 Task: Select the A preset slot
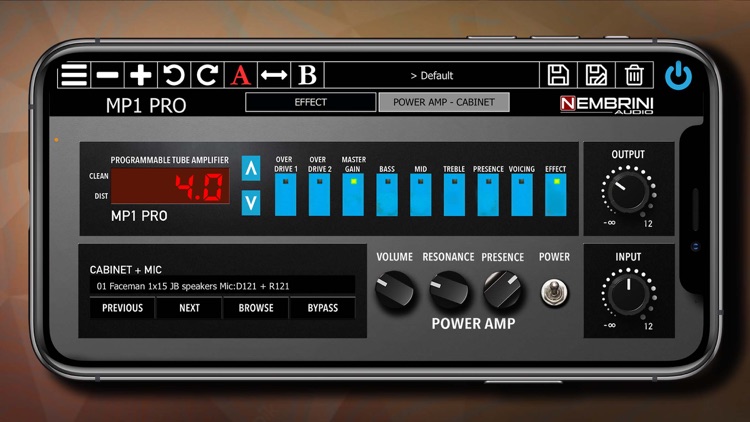click(241, 75)
